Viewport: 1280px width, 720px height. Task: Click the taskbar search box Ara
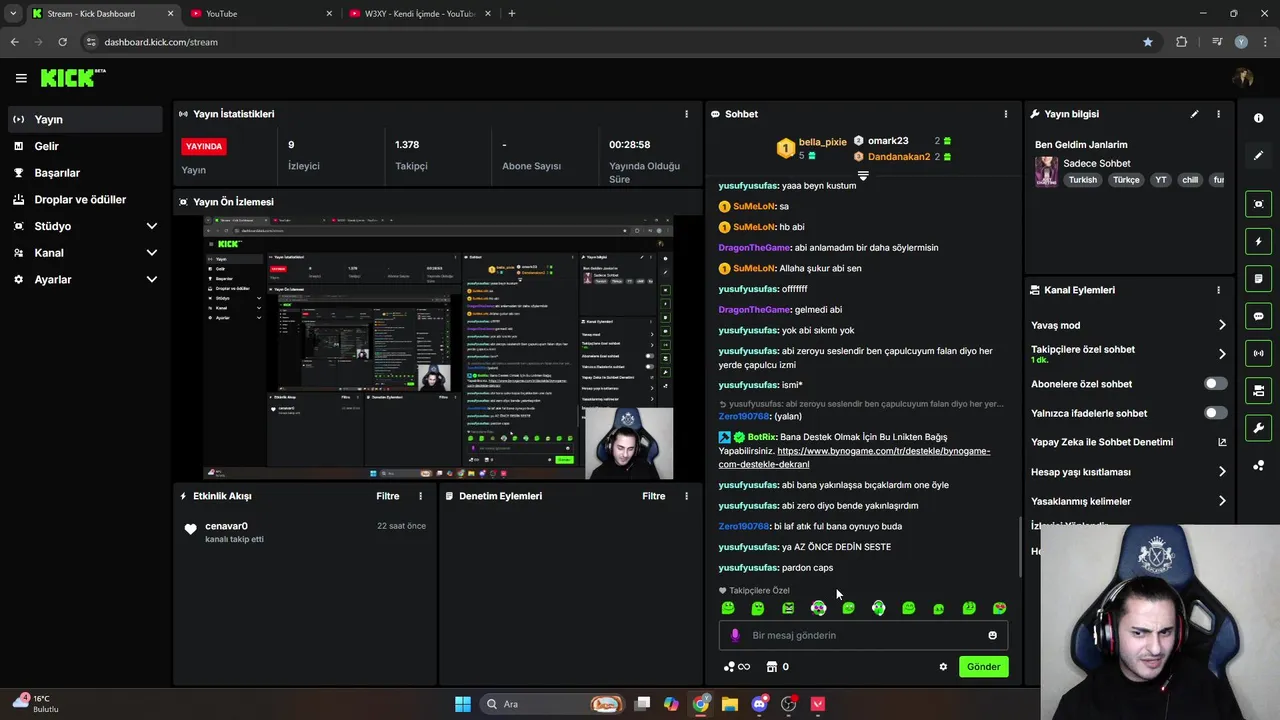pyautogui.click(x=552, y=704)
